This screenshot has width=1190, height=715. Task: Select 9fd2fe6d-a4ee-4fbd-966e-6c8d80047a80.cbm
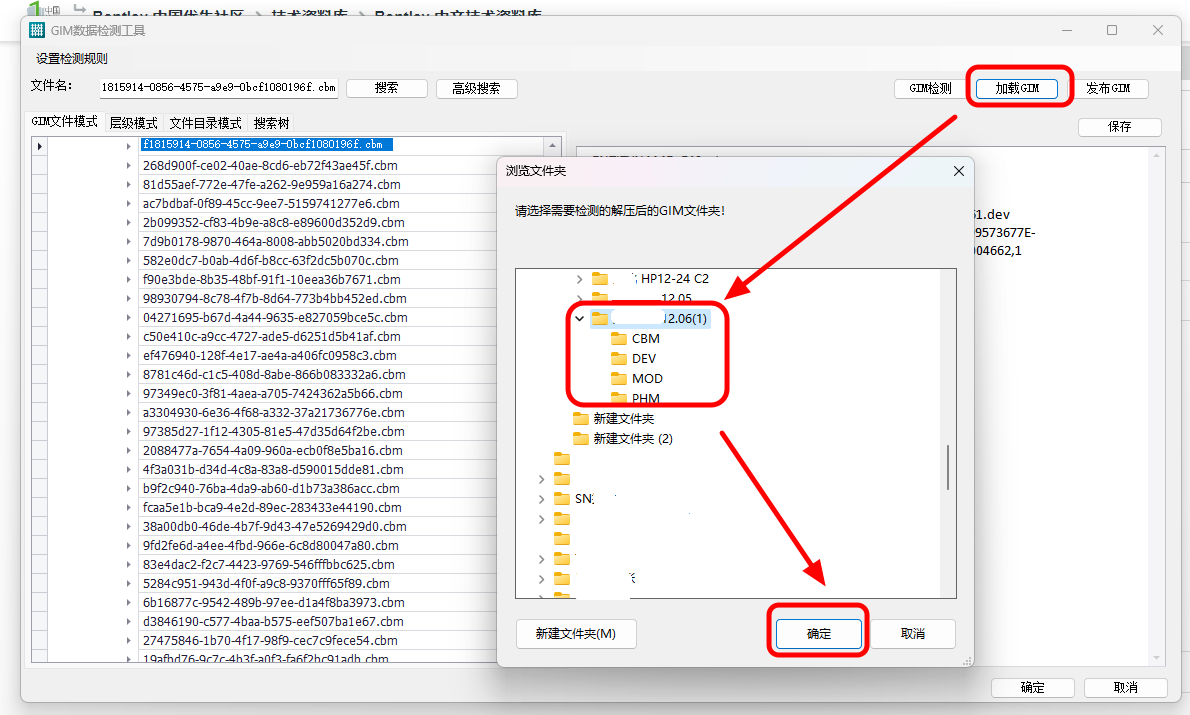click(x=271, y=545)
